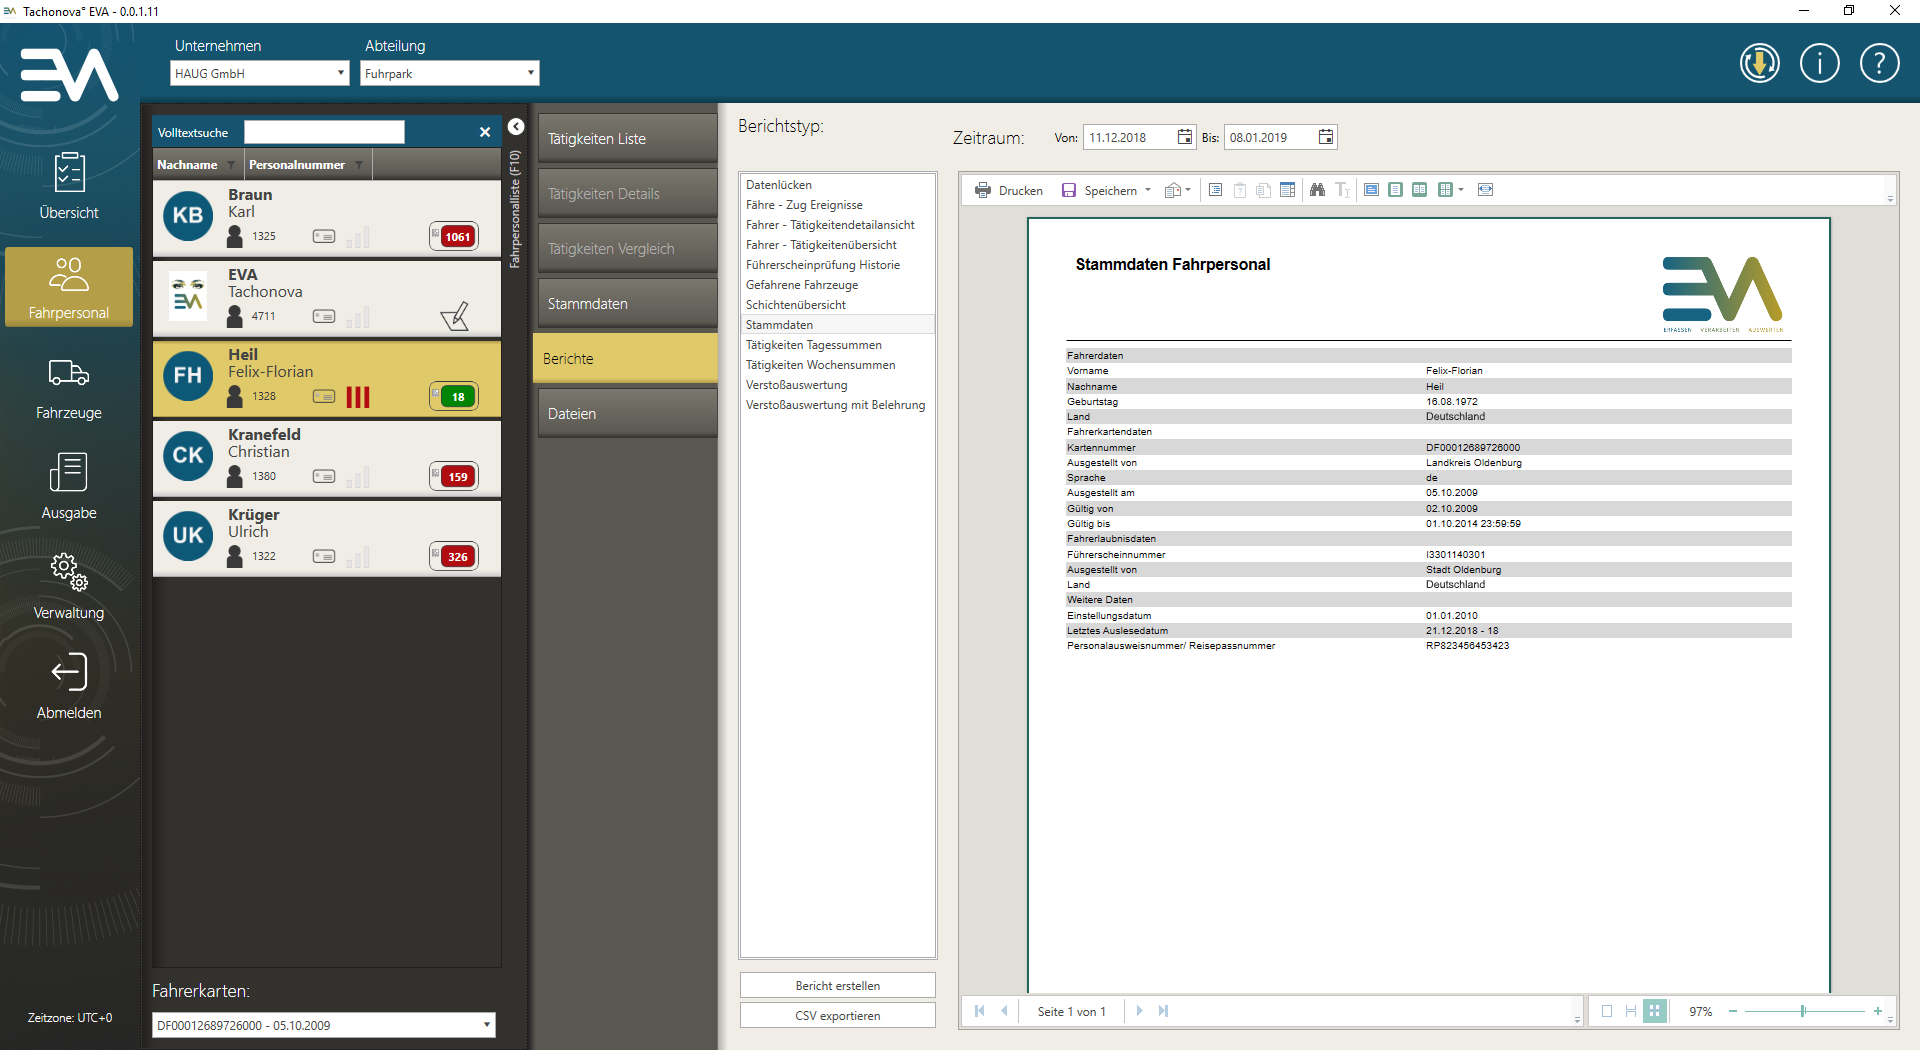
Task: Expand the Abteilung dropdown showing Fuhrpark
Action: point(449,73)
